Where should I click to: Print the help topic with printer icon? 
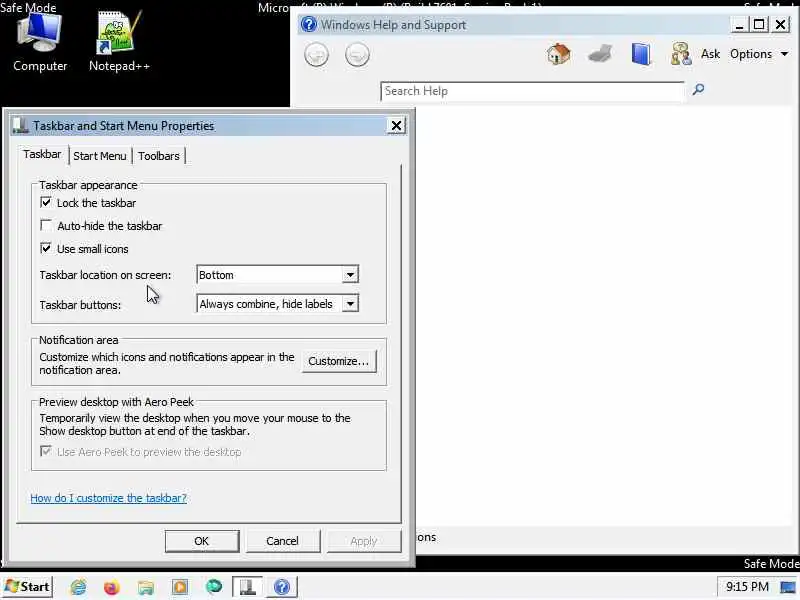600,54
